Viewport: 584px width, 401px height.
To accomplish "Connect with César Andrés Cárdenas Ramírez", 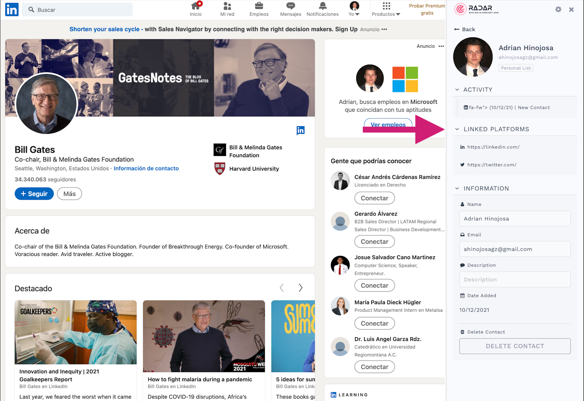I will (374, 198).
